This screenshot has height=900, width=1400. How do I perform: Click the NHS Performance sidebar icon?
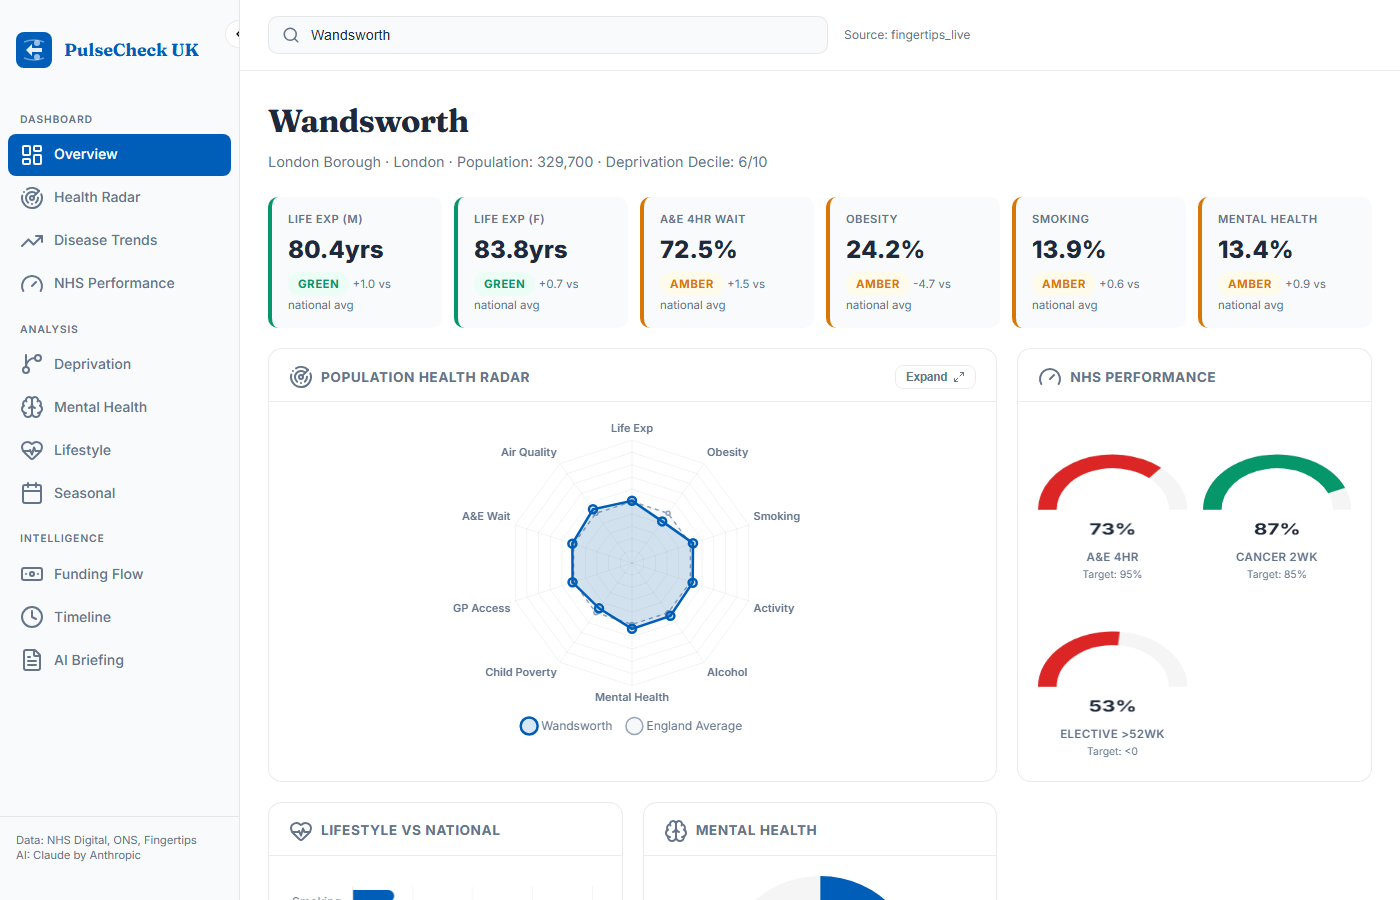point(30,283)
